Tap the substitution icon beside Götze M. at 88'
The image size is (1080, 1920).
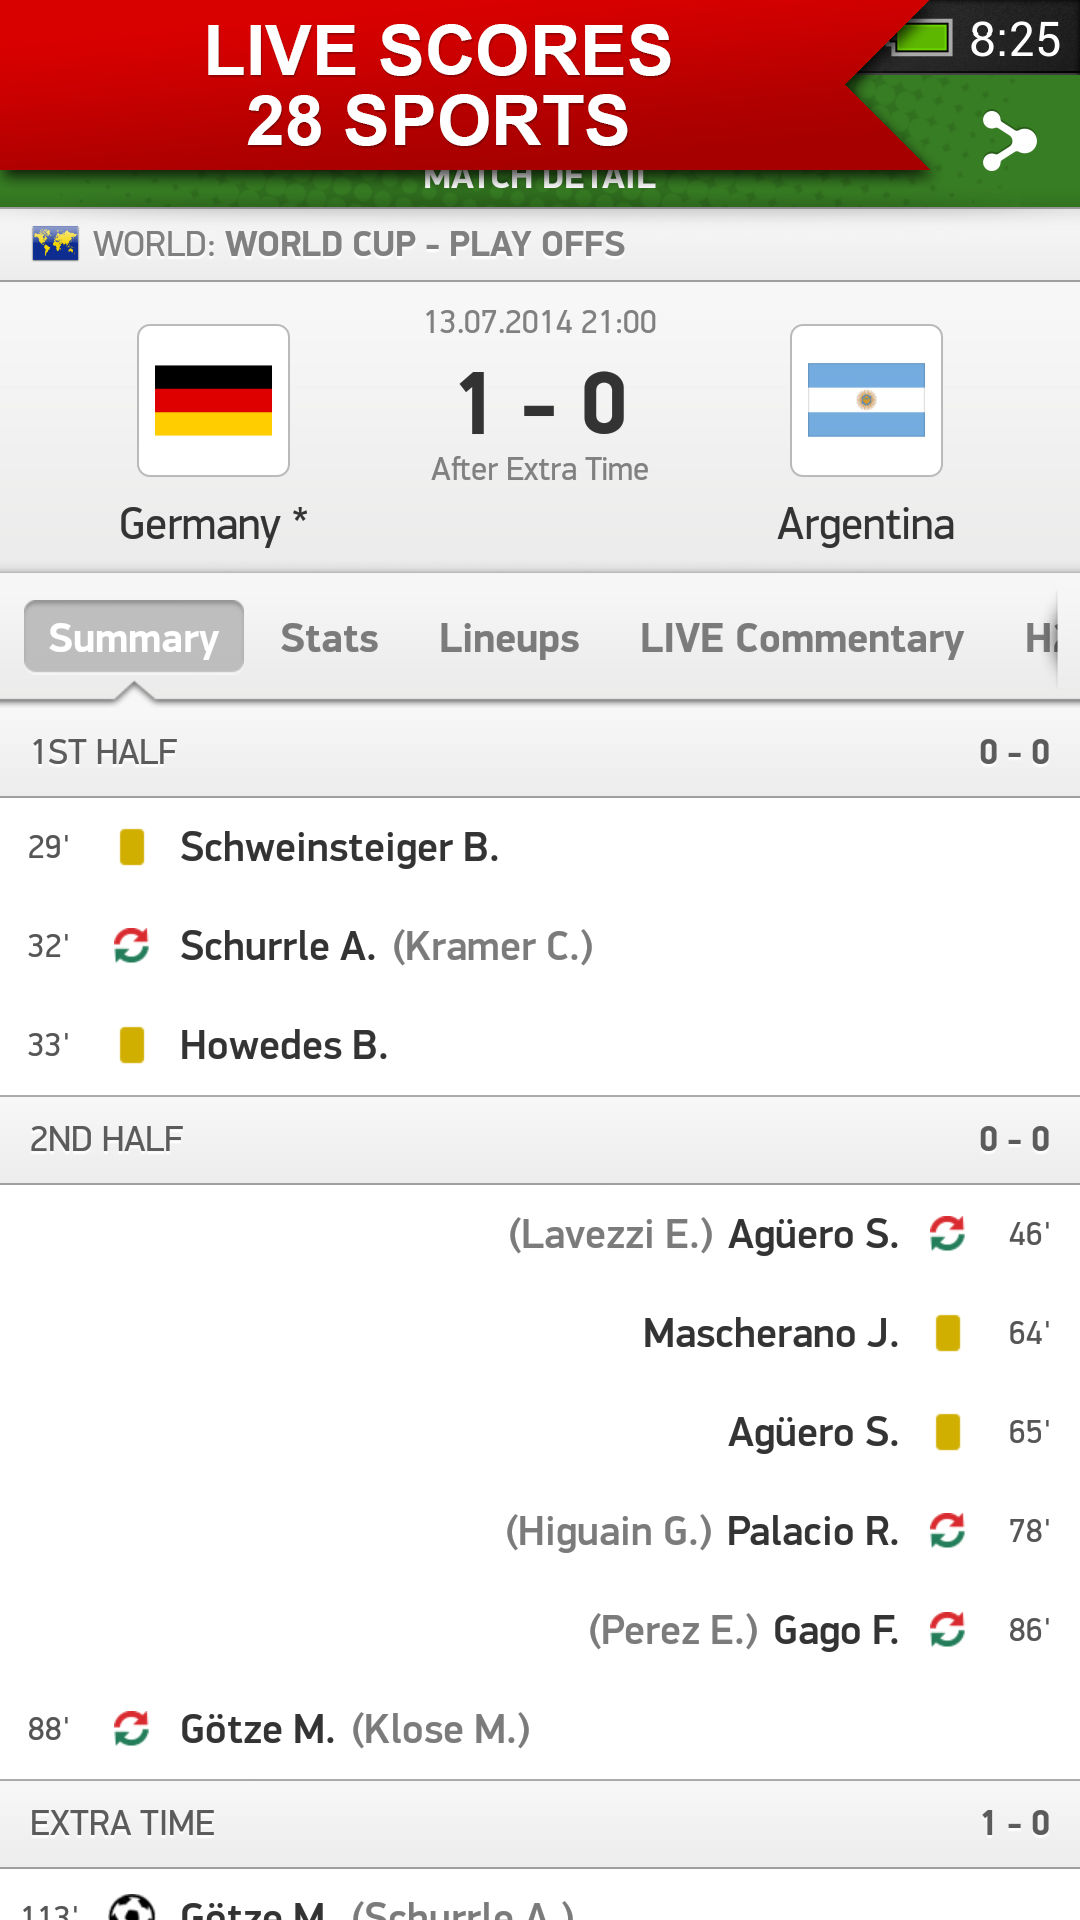(131, 1728)
